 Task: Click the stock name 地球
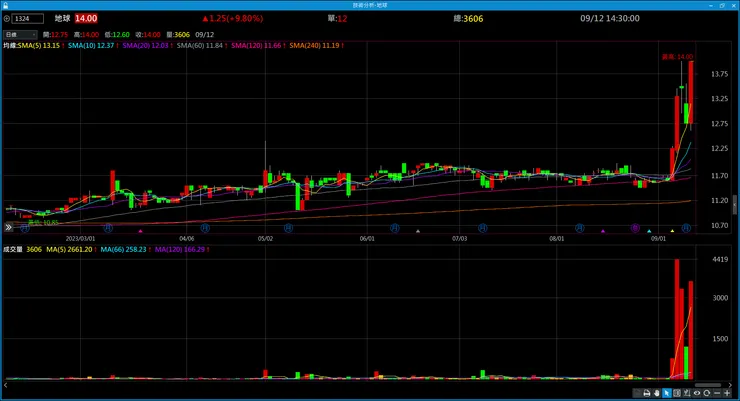[x=62, y=18]
